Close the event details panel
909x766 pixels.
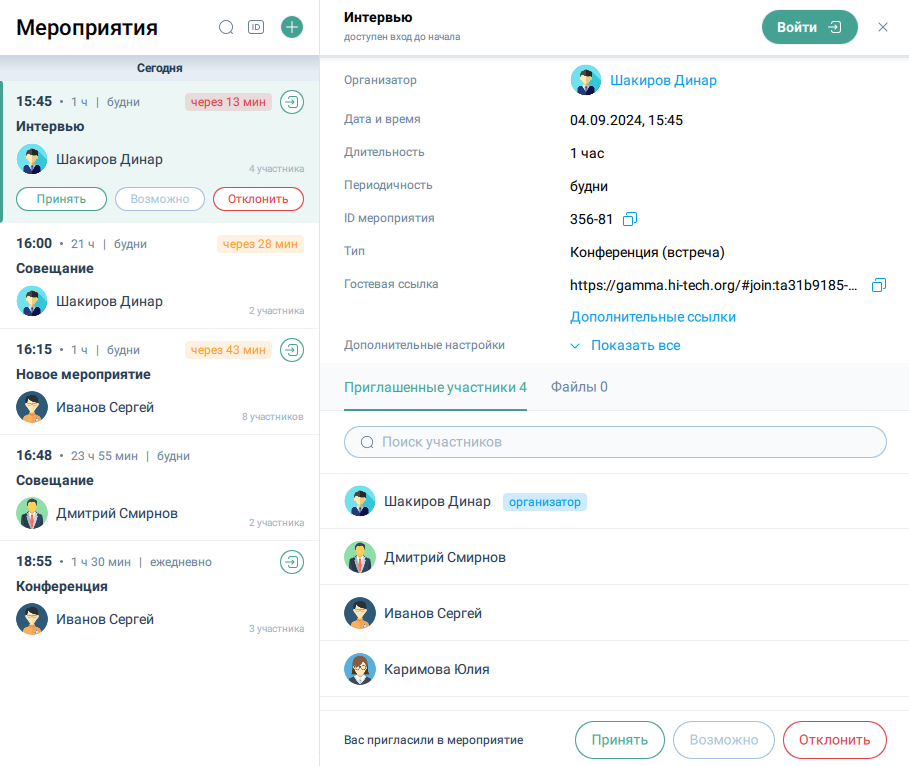pyautogui.click(x=883, y=27)
